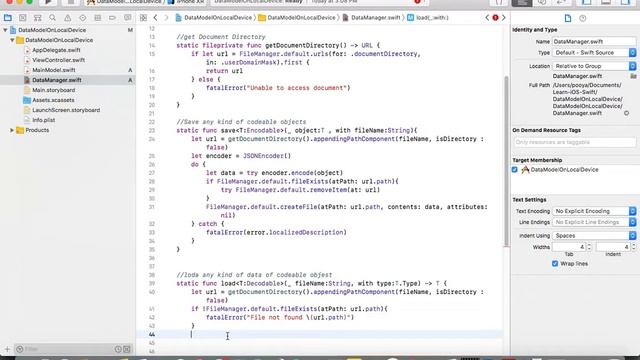The height and width of the screenshot is (360, 640).
Task: Open the Issue navigator warning icon
Action: 67,18
